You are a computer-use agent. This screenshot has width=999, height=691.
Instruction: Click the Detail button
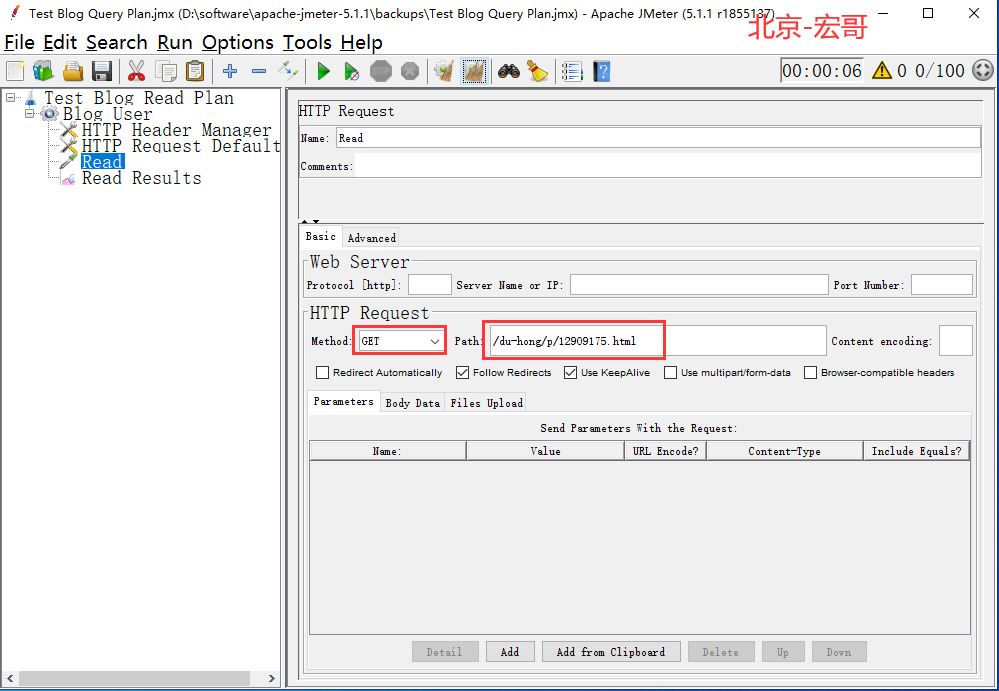[x=445, y=652]
